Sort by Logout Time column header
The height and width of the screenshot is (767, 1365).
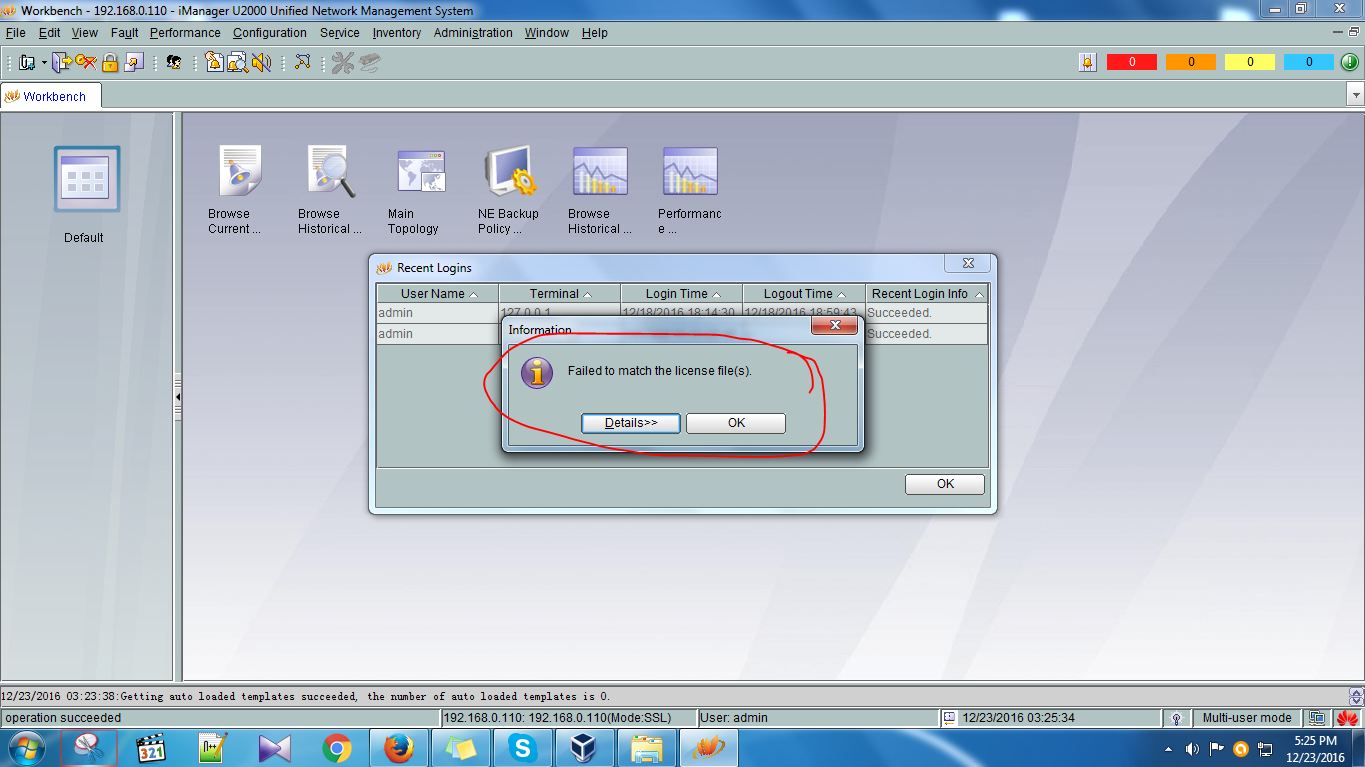(x=803, y=294)
